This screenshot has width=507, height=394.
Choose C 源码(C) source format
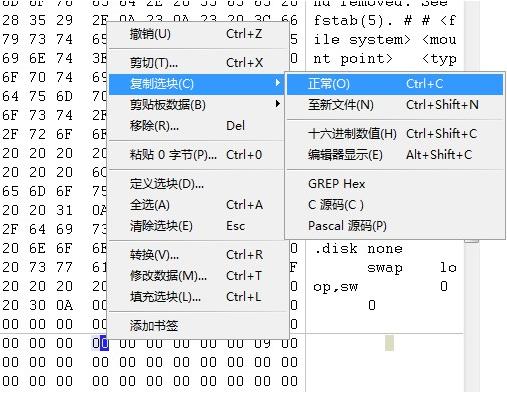(x=395, y=205)
